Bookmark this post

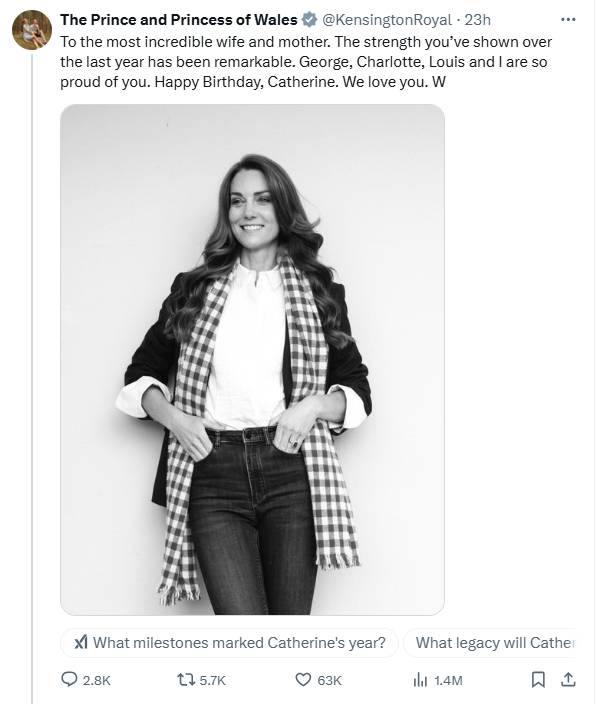coord(538,680)
